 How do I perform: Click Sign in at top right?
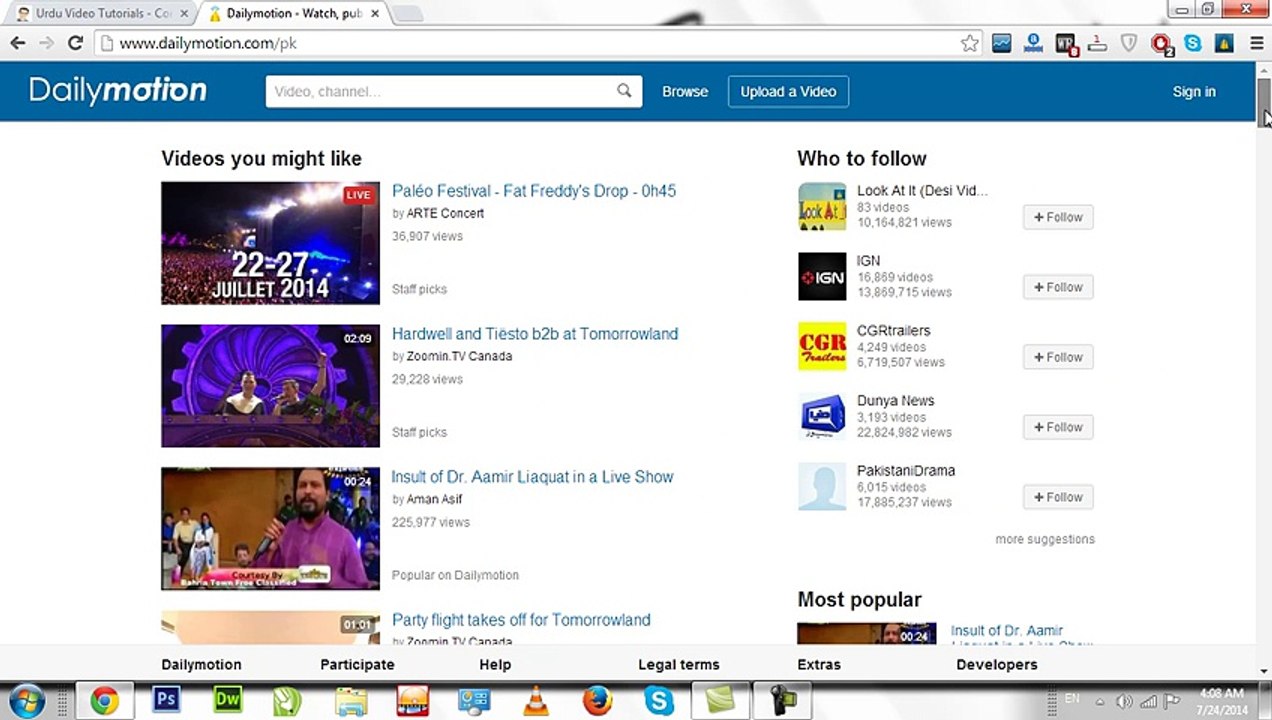1194,91
